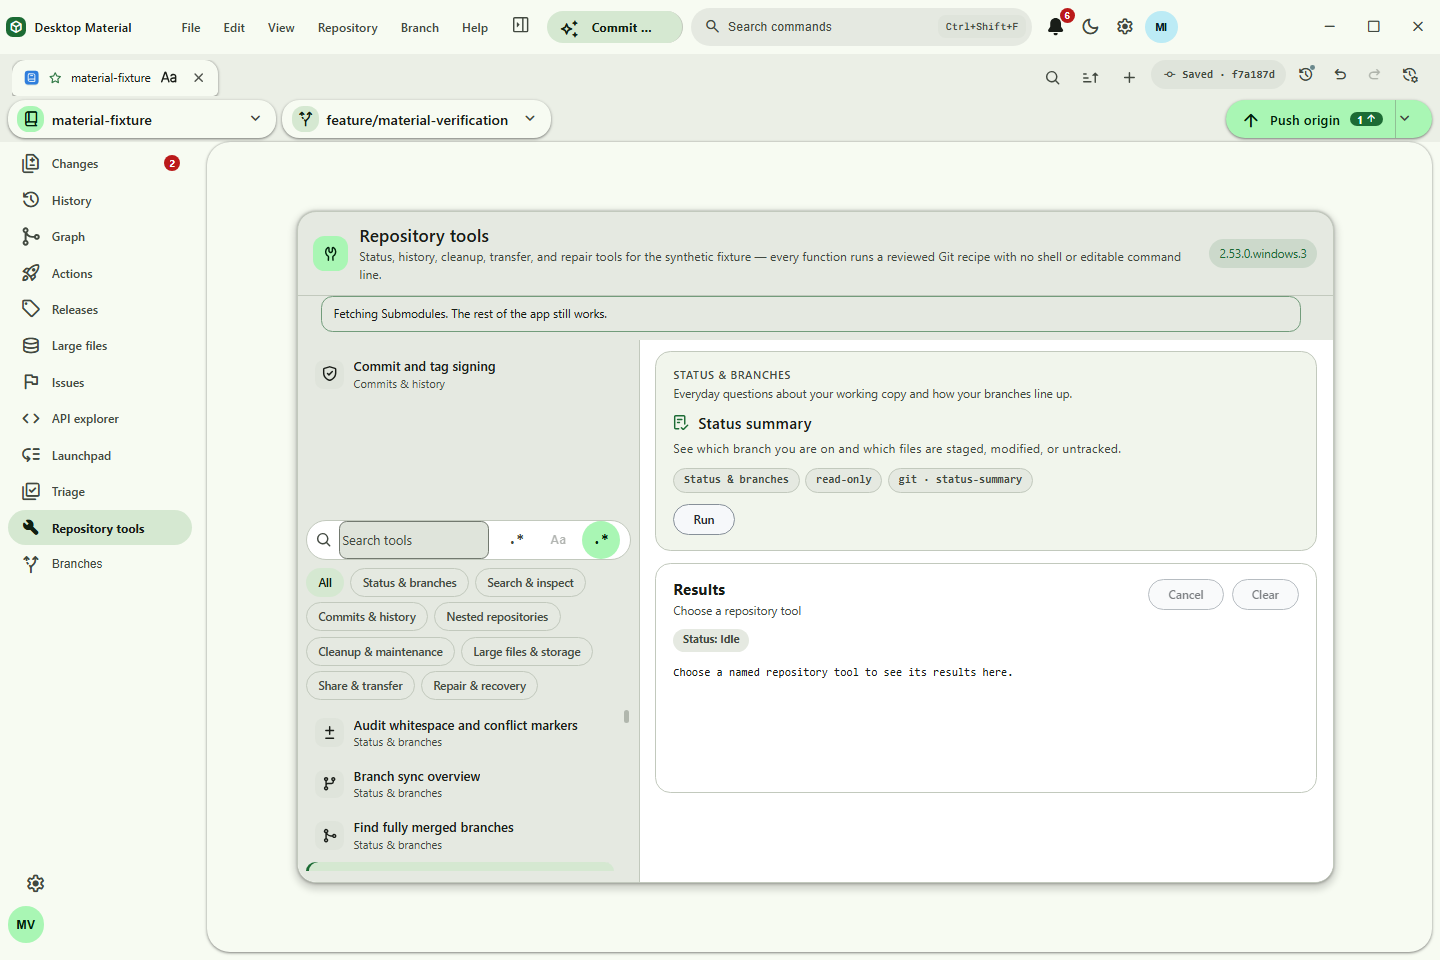
Task: Click the notifications bell icon
Action: coord(1055,27)
